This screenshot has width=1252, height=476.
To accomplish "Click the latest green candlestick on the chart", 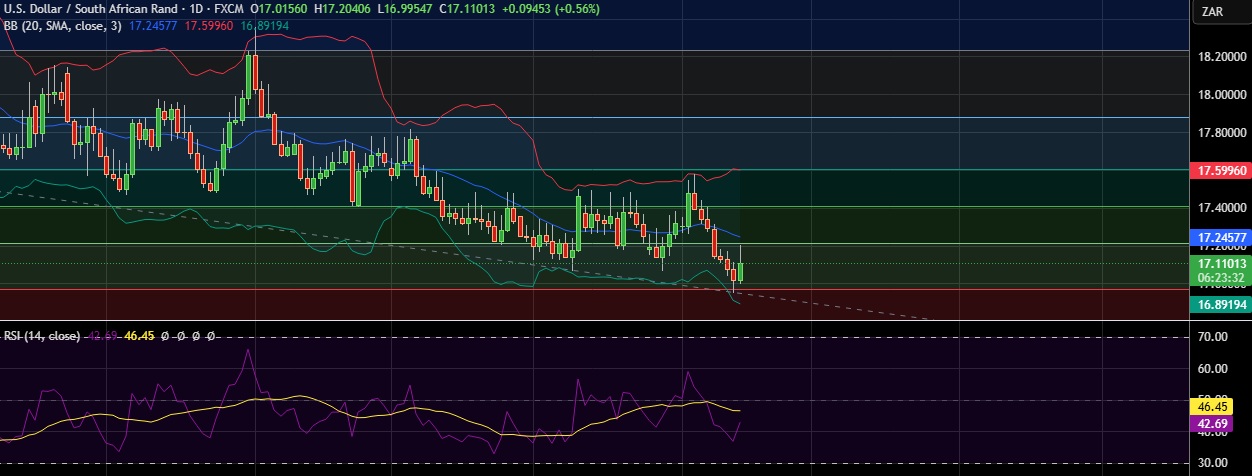I will 740,270.
